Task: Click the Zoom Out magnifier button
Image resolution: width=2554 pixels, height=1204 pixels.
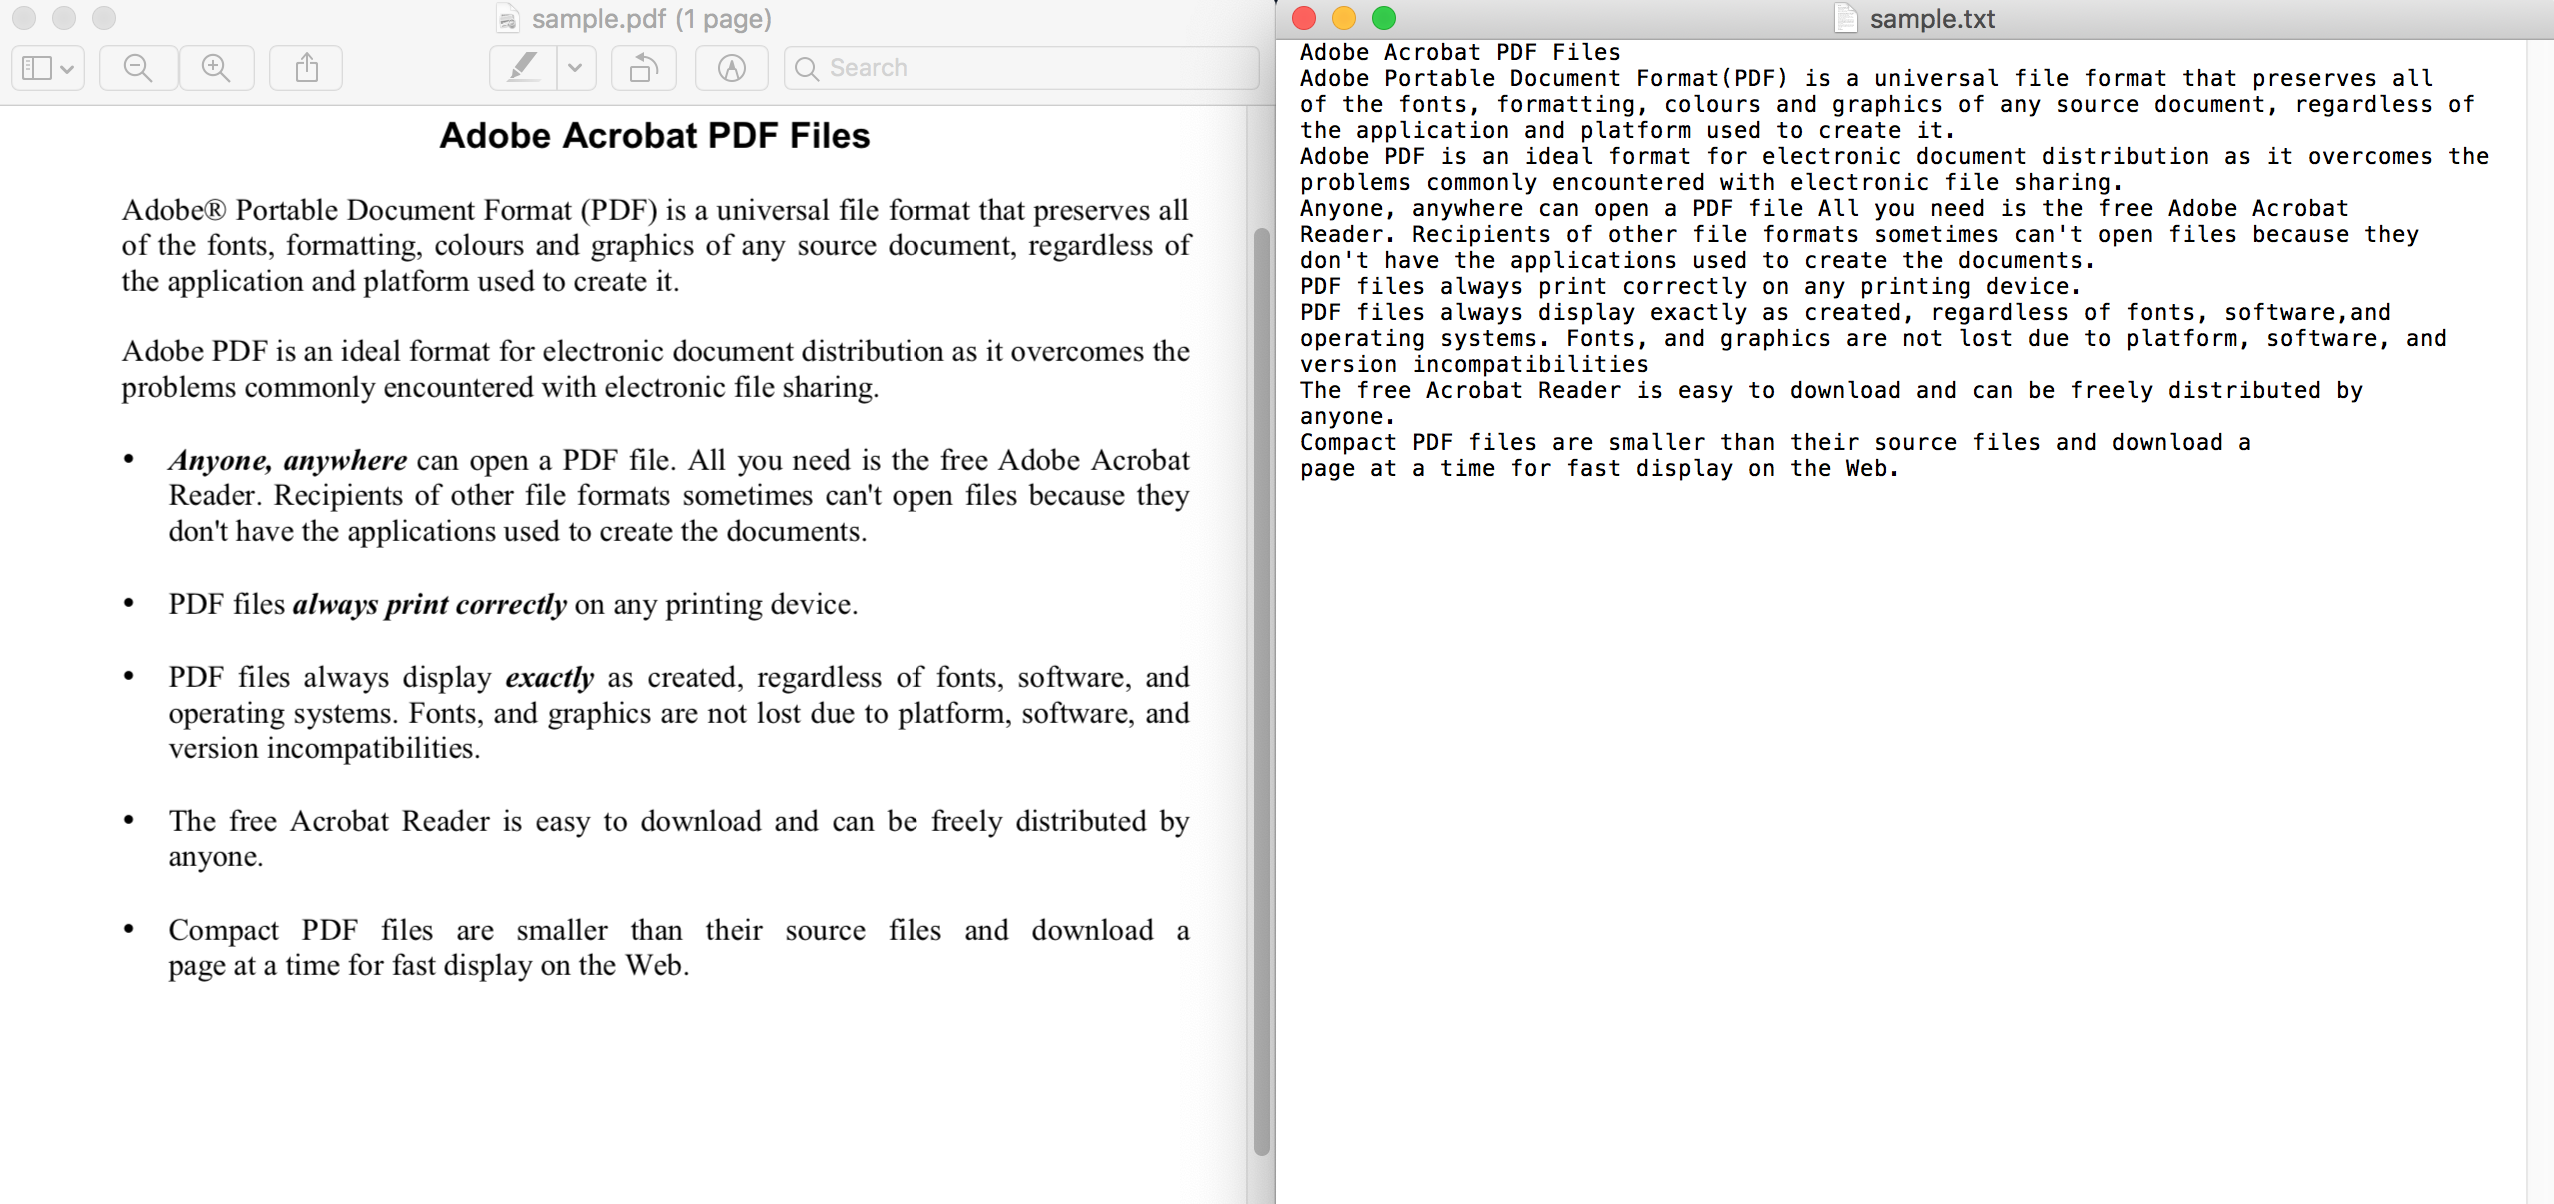Action: [138, 68]
